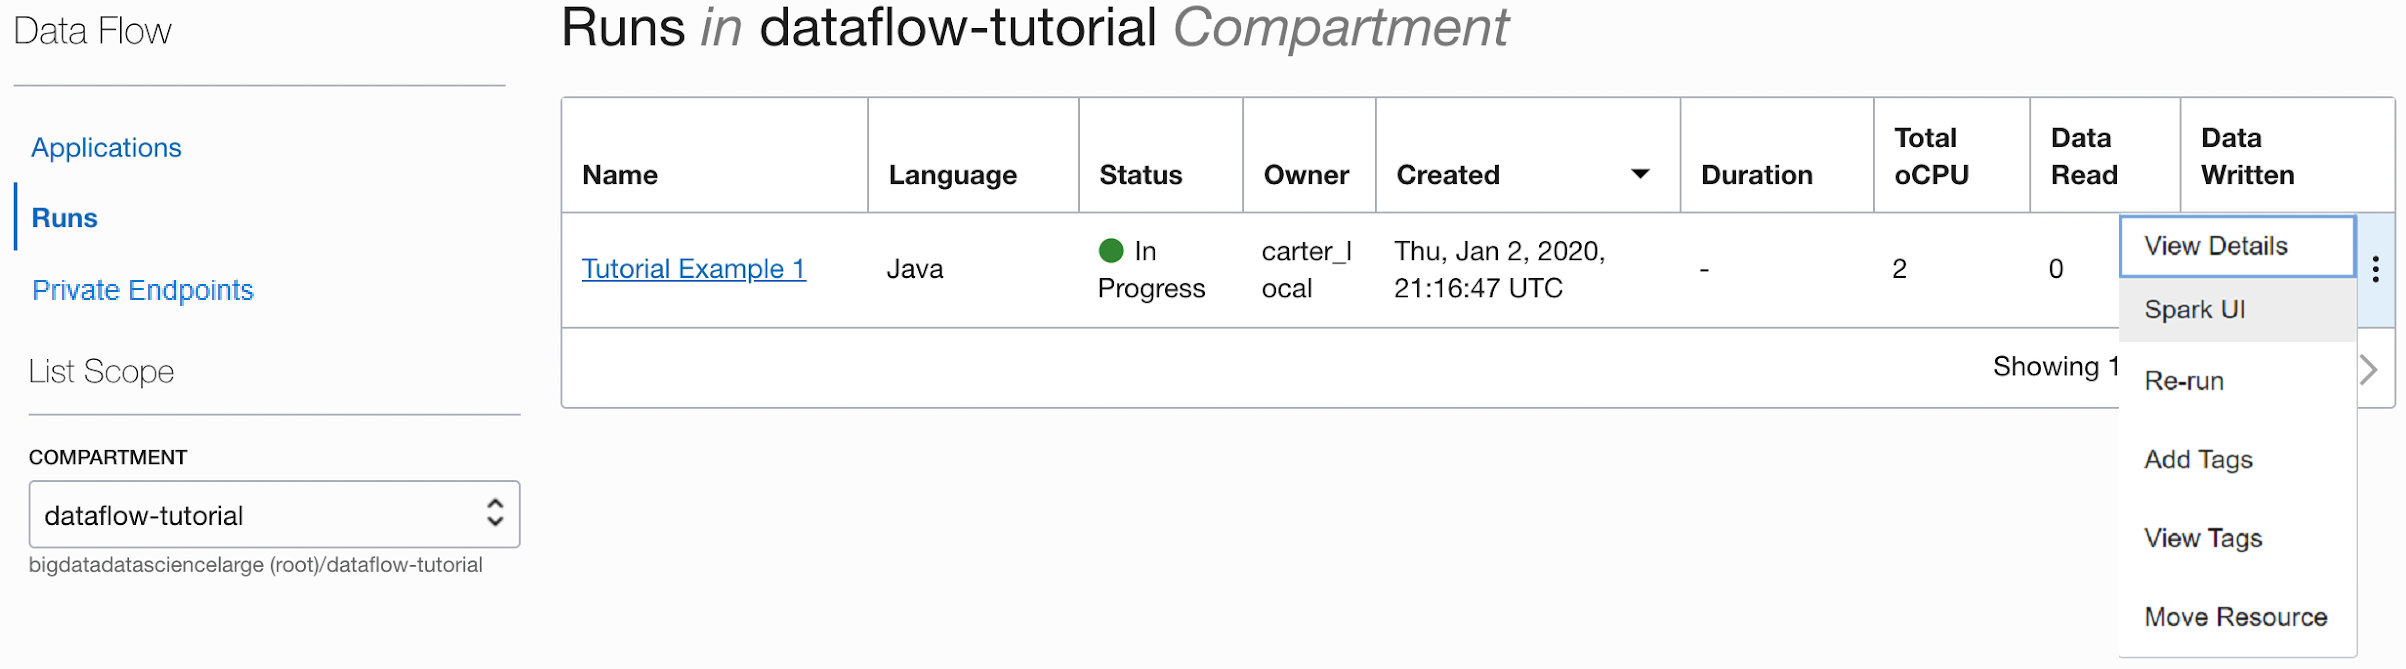Open the Tutorial Example 1 run link

[693, 269]
